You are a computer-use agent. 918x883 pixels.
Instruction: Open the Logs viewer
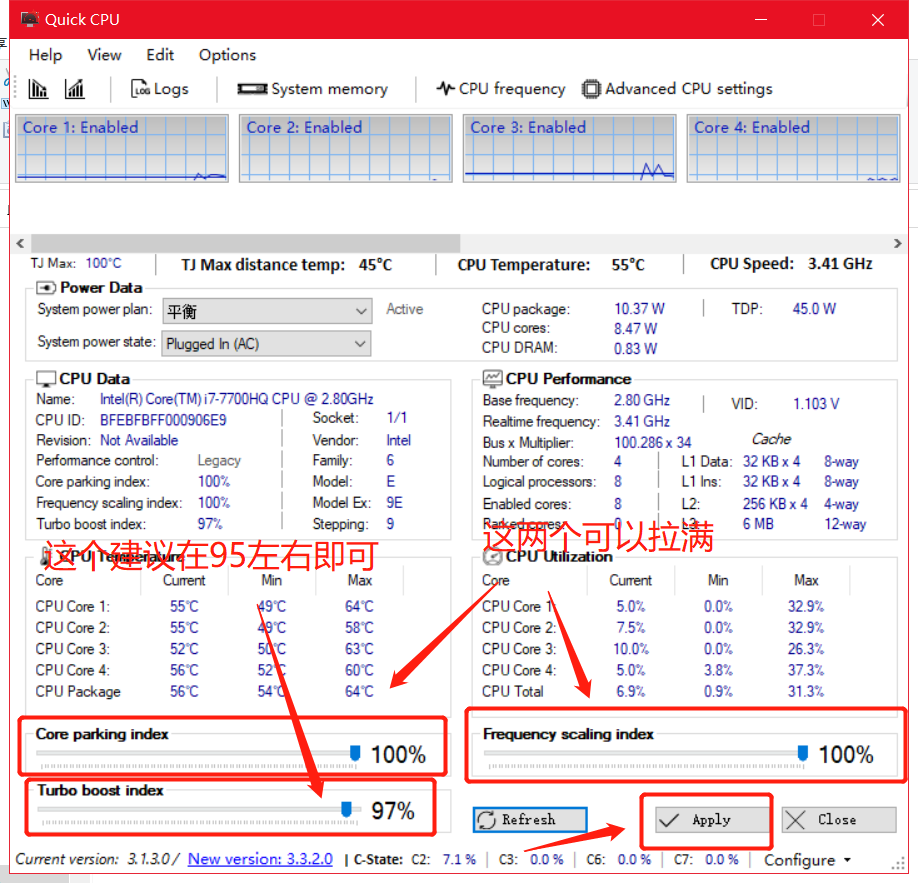tap(159, 89)
